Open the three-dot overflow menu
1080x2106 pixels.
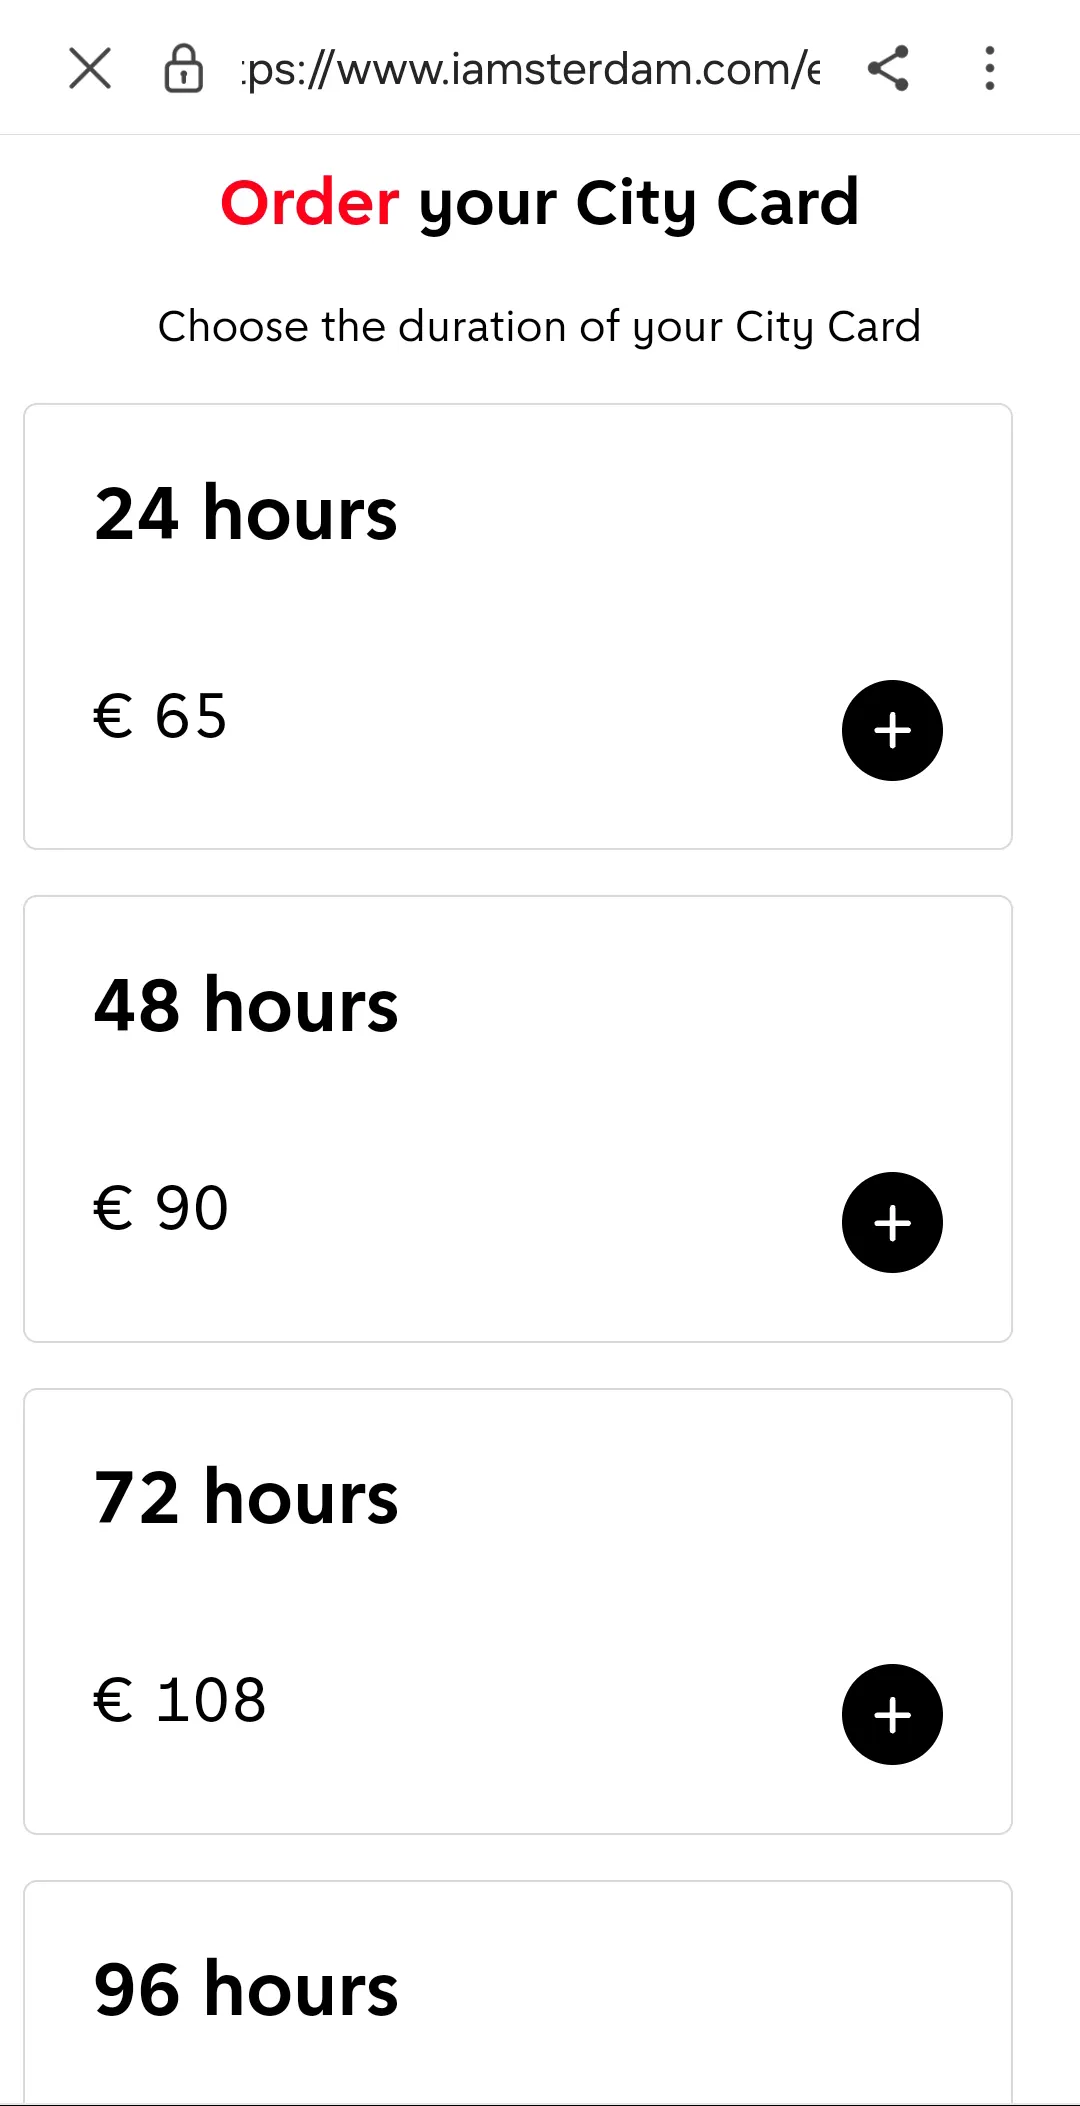(x=989, y=69)
